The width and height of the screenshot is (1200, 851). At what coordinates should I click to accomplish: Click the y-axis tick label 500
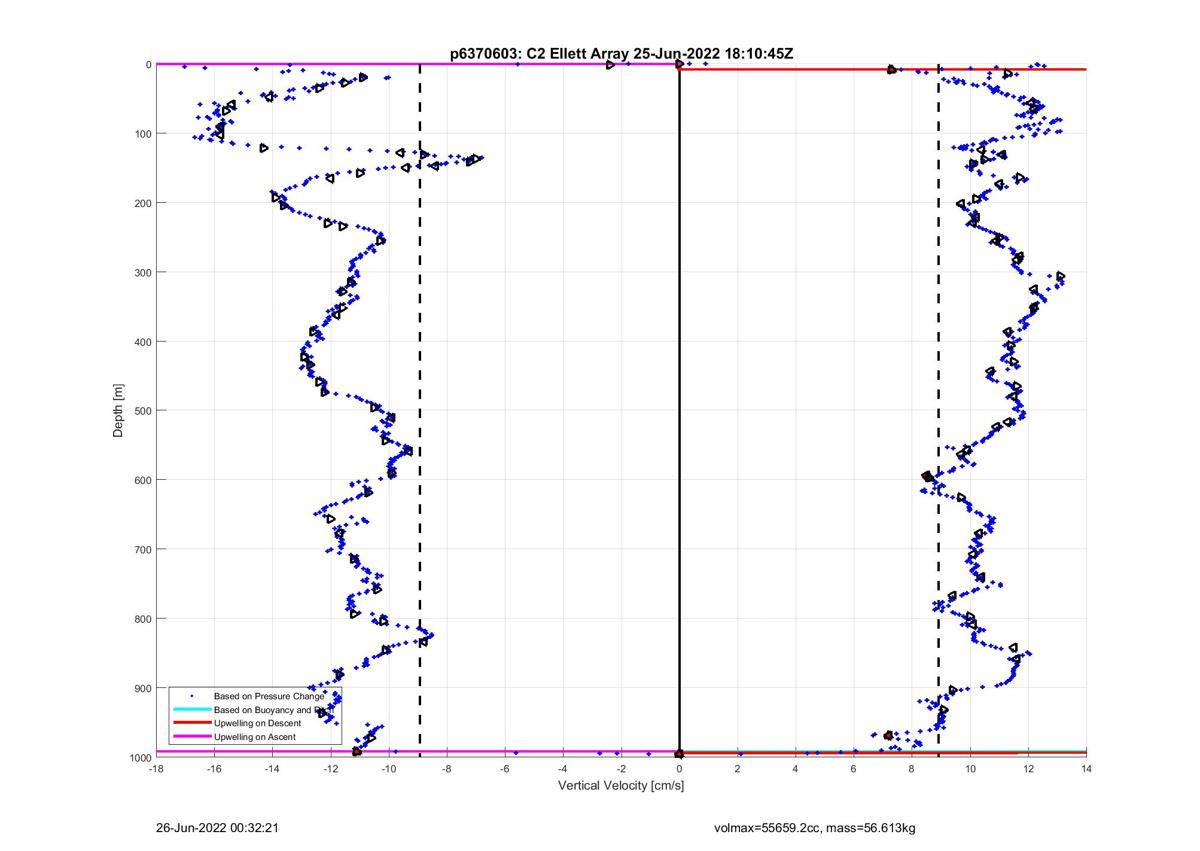pos(141,410)
